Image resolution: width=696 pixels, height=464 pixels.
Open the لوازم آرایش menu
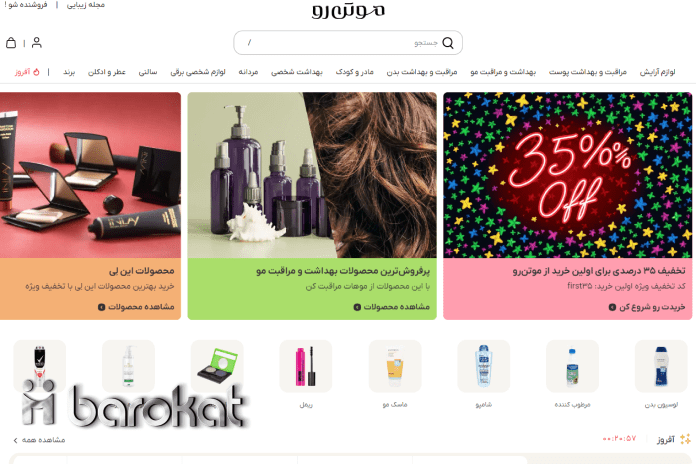657,72
